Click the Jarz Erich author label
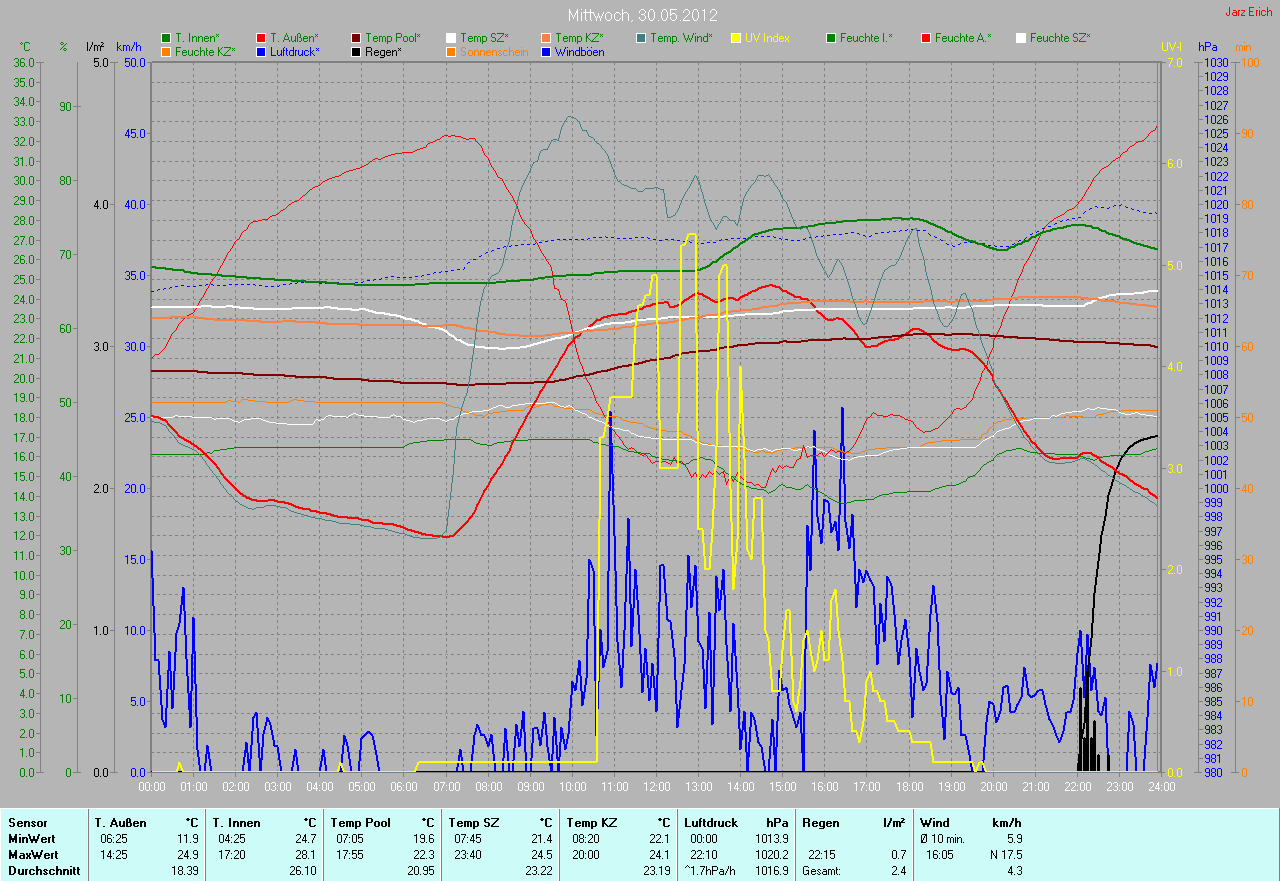The width and height of the screenshot is (1280, 881). [x=1249, y=12]
